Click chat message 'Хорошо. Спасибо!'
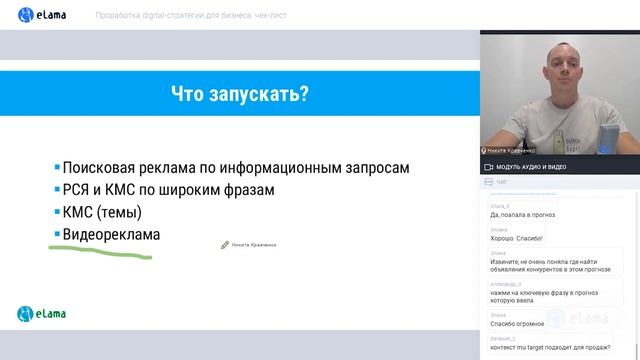 coord(516,238)
